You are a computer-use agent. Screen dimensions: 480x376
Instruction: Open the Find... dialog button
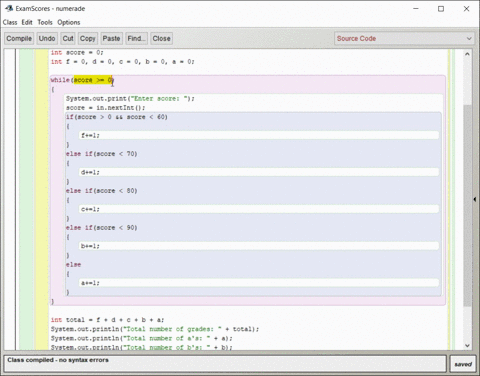(x=136, y=38)
